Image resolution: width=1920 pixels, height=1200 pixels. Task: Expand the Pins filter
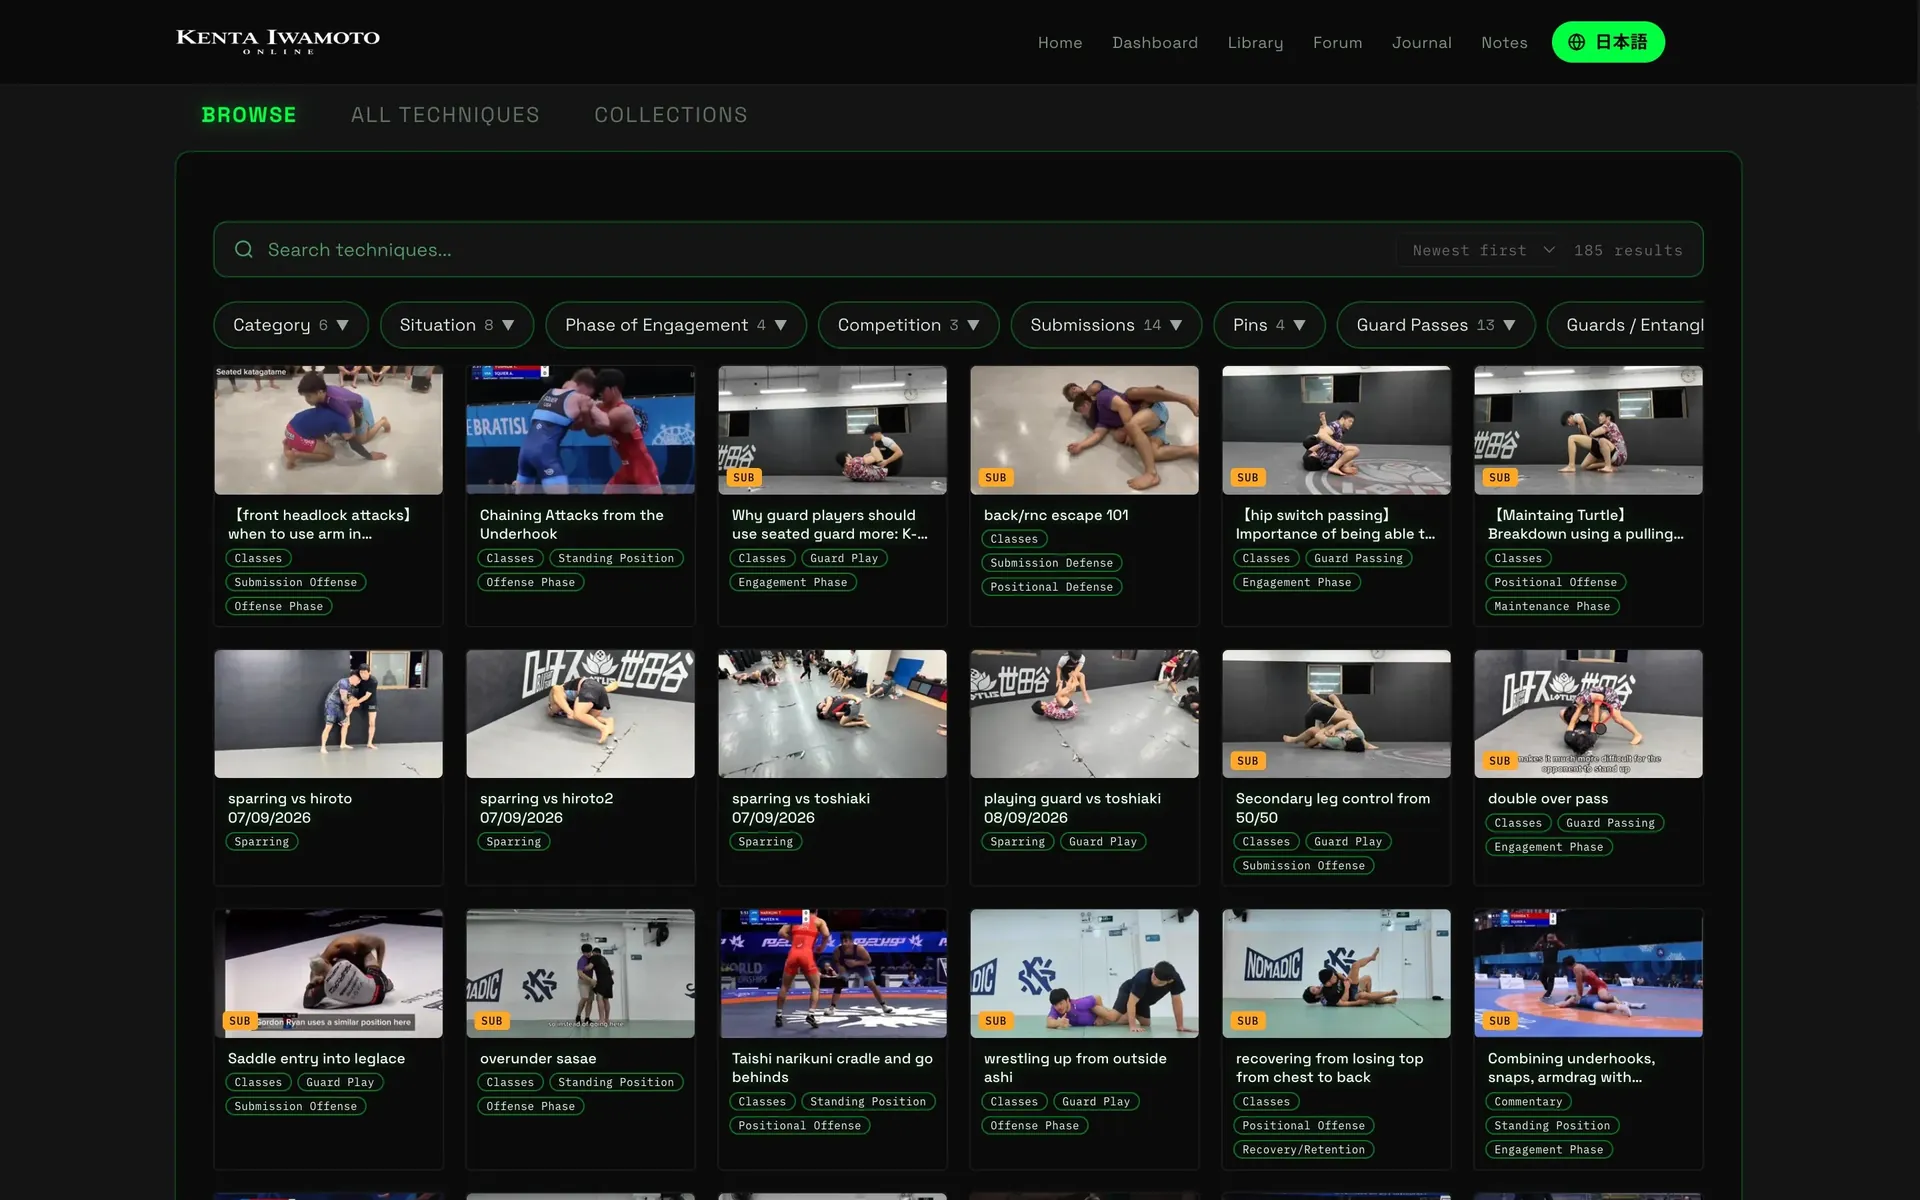click(x=1269, y=325)
